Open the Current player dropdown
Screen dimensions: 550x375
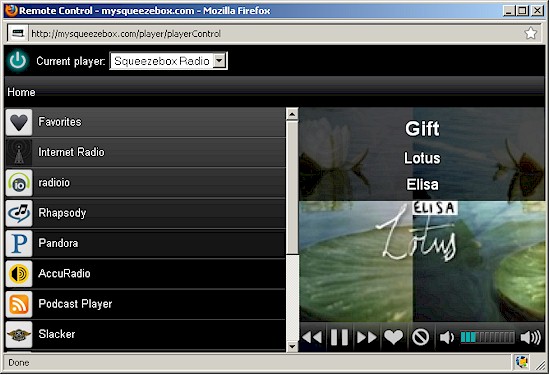[x=169, y=61]
